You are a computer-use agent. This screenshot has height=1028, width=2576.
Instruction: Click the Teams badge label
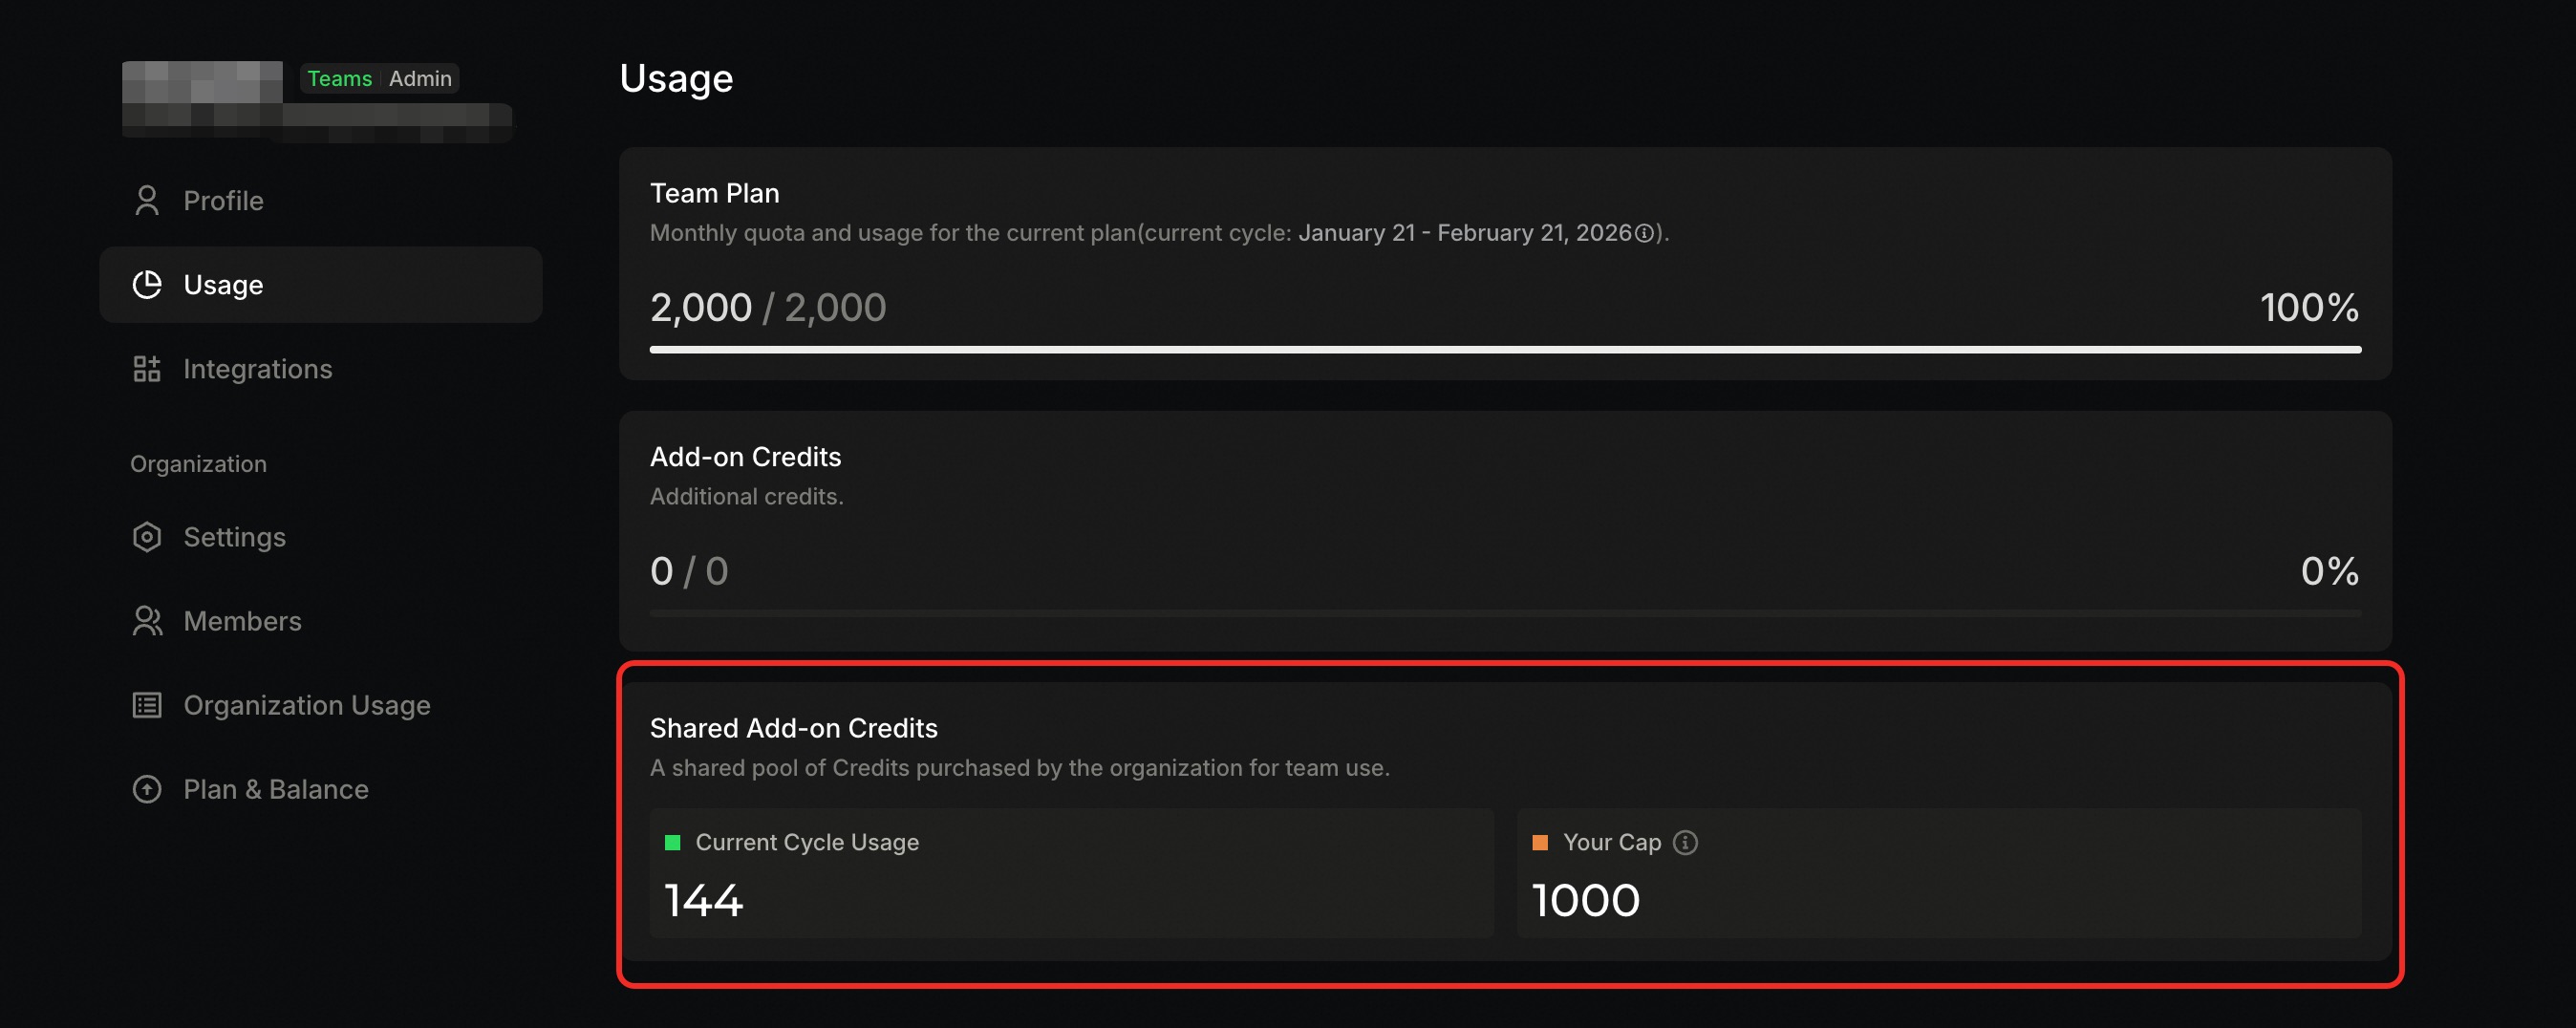click(339, 78)
